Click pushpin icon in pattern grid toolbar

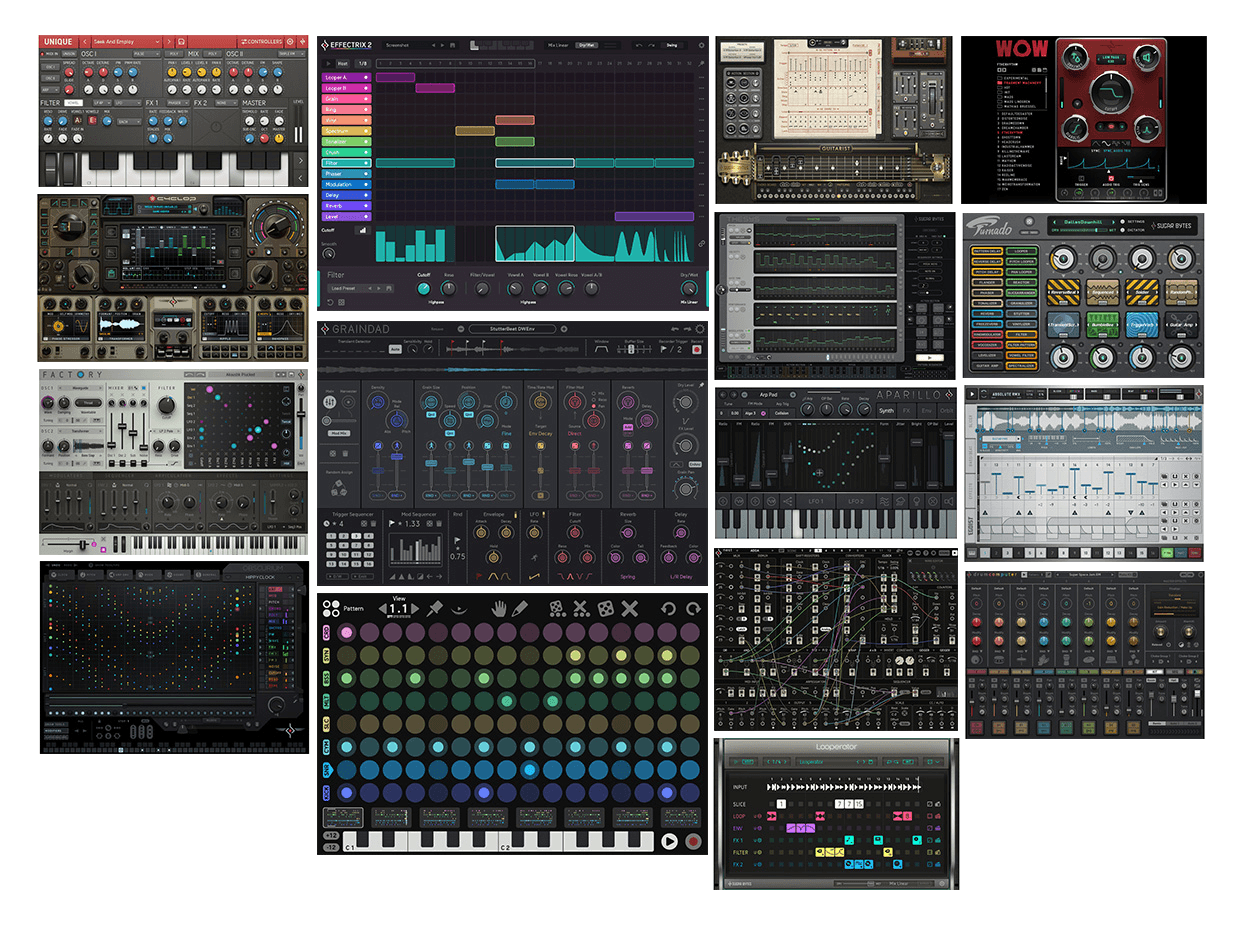[x=434, y=609]
